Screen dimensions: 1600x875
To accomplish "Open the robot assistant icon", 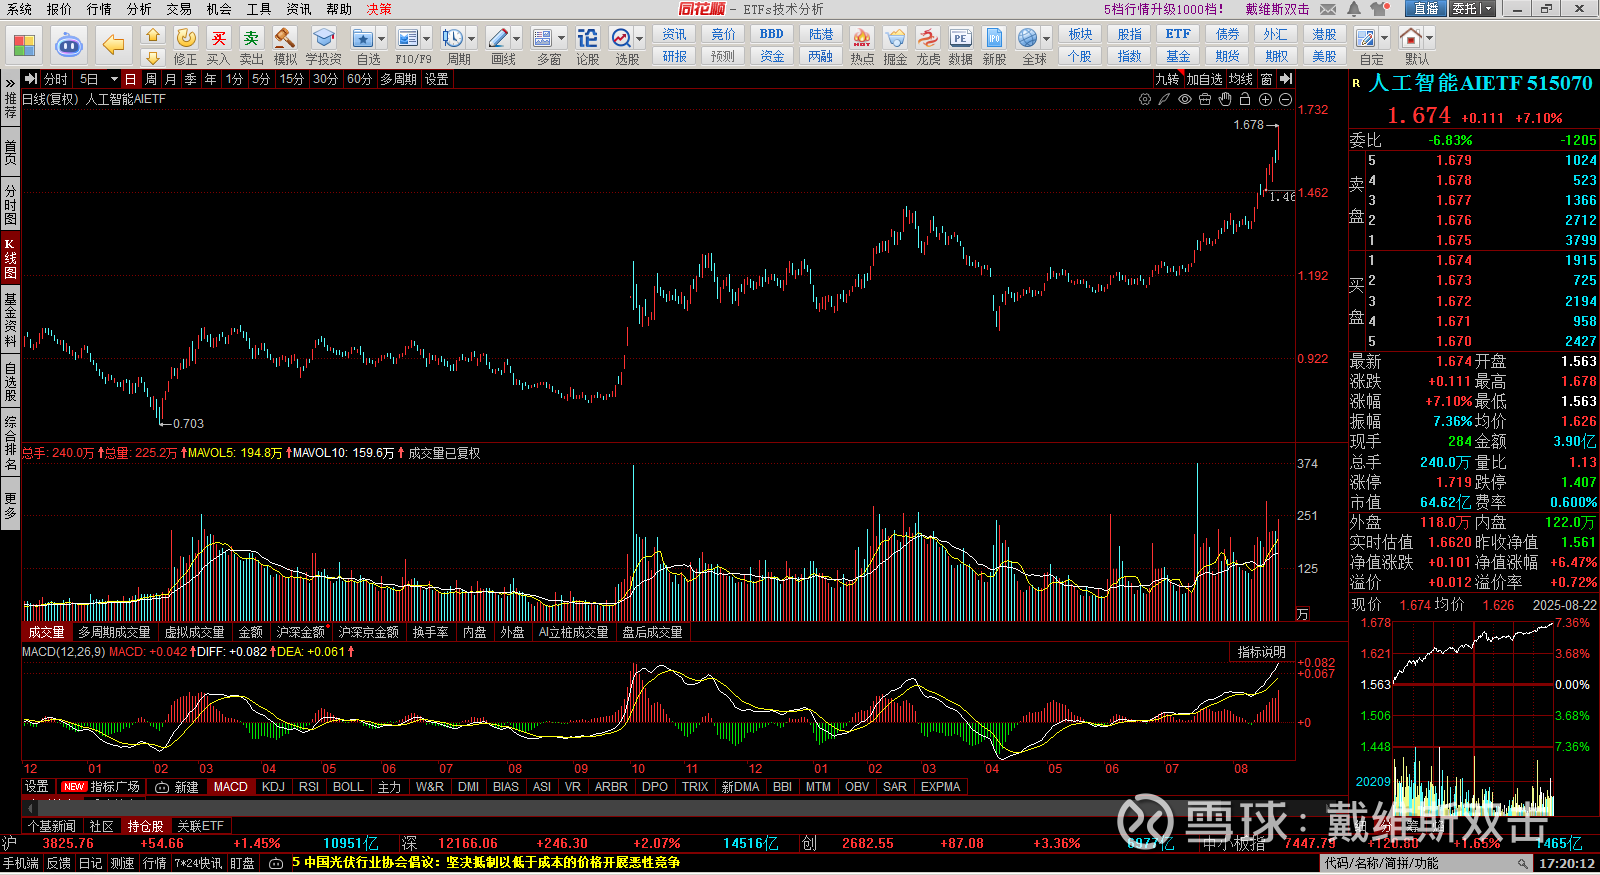I will 68,45.
